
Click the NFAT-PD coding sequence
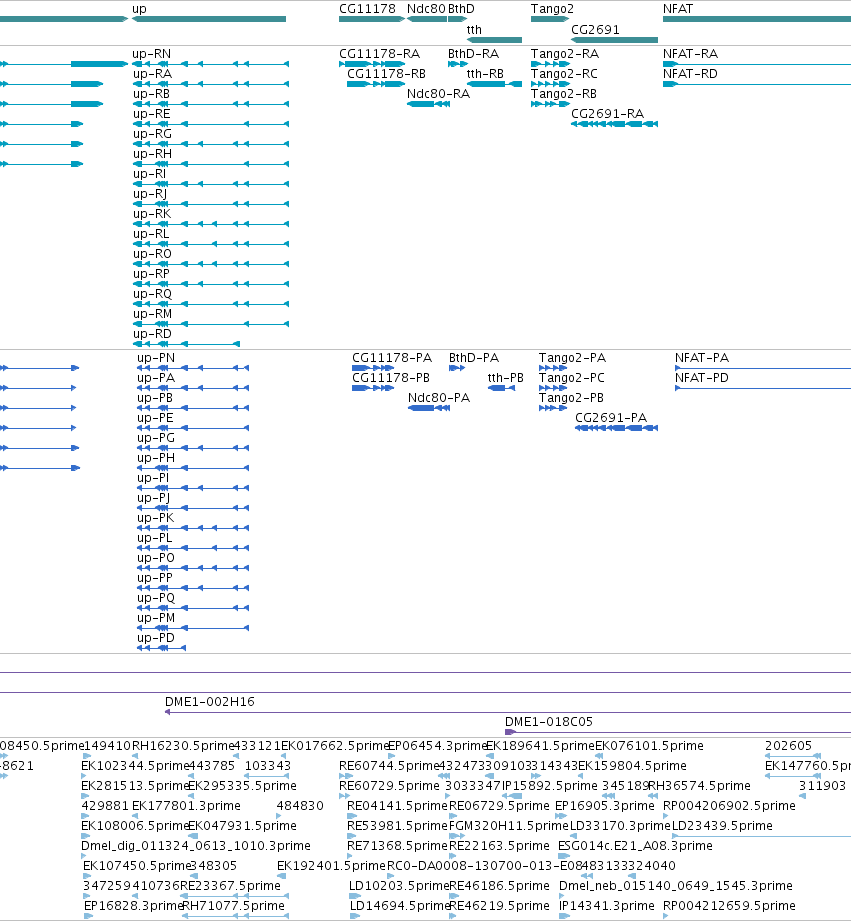click(x=763, y=388)
